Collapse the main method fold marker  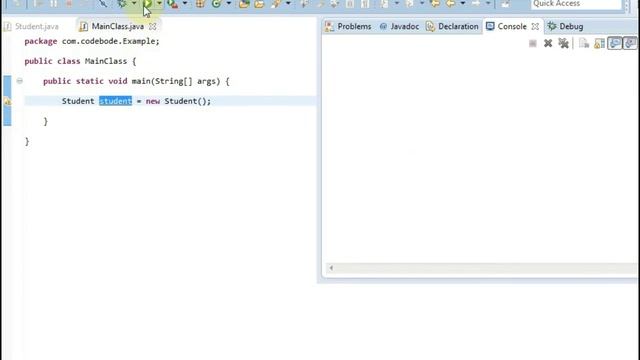[x=20, y=81]
